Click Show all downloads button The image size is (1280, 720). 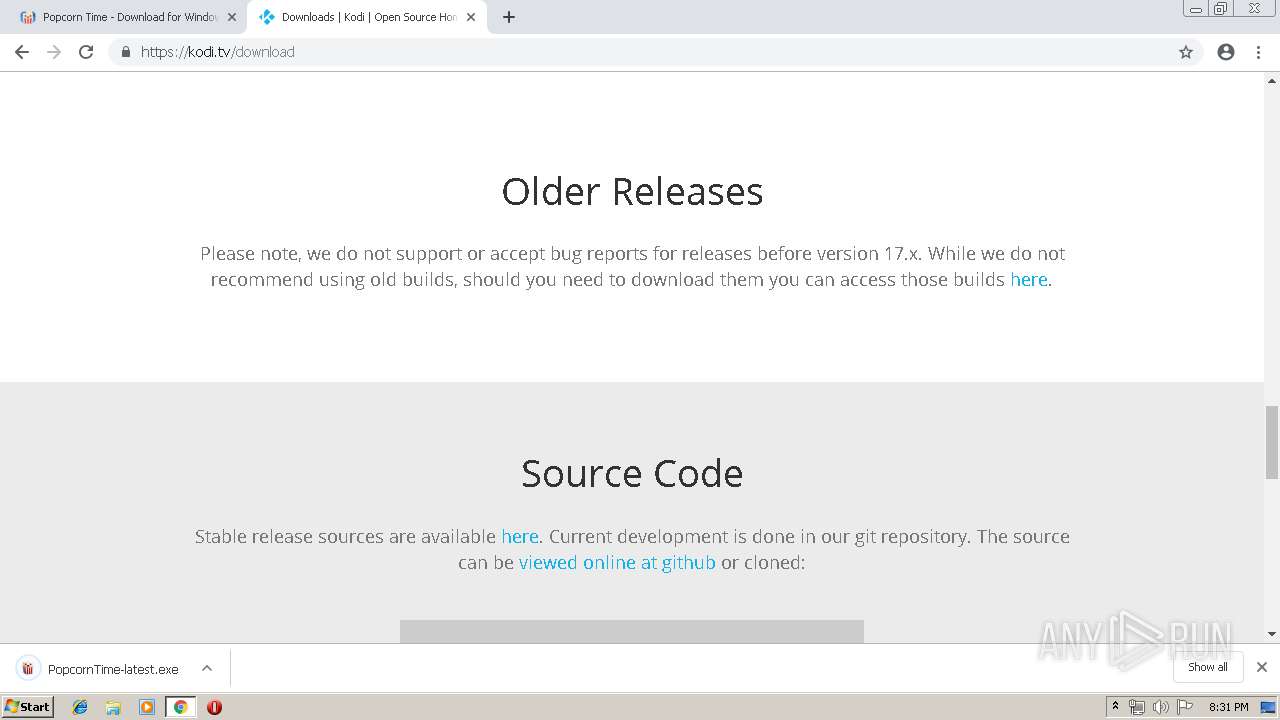1207,667
